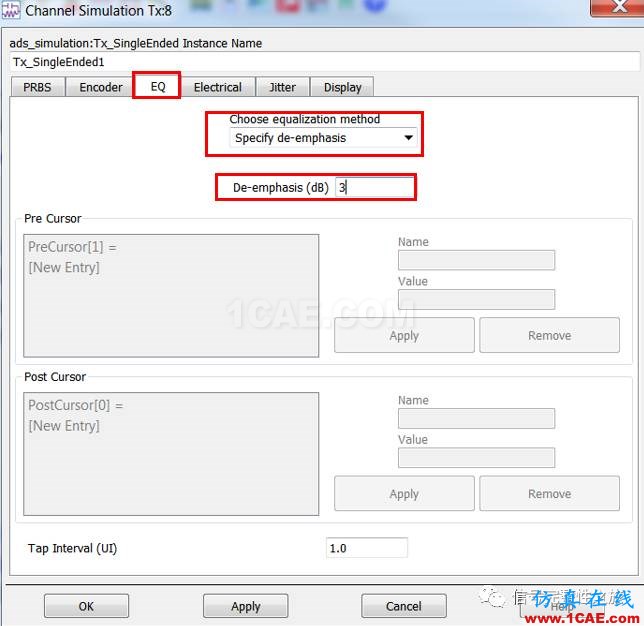Select the PostCursor[0] = entry
Viewport: 644px width, 626px height.
pos(76,405)
